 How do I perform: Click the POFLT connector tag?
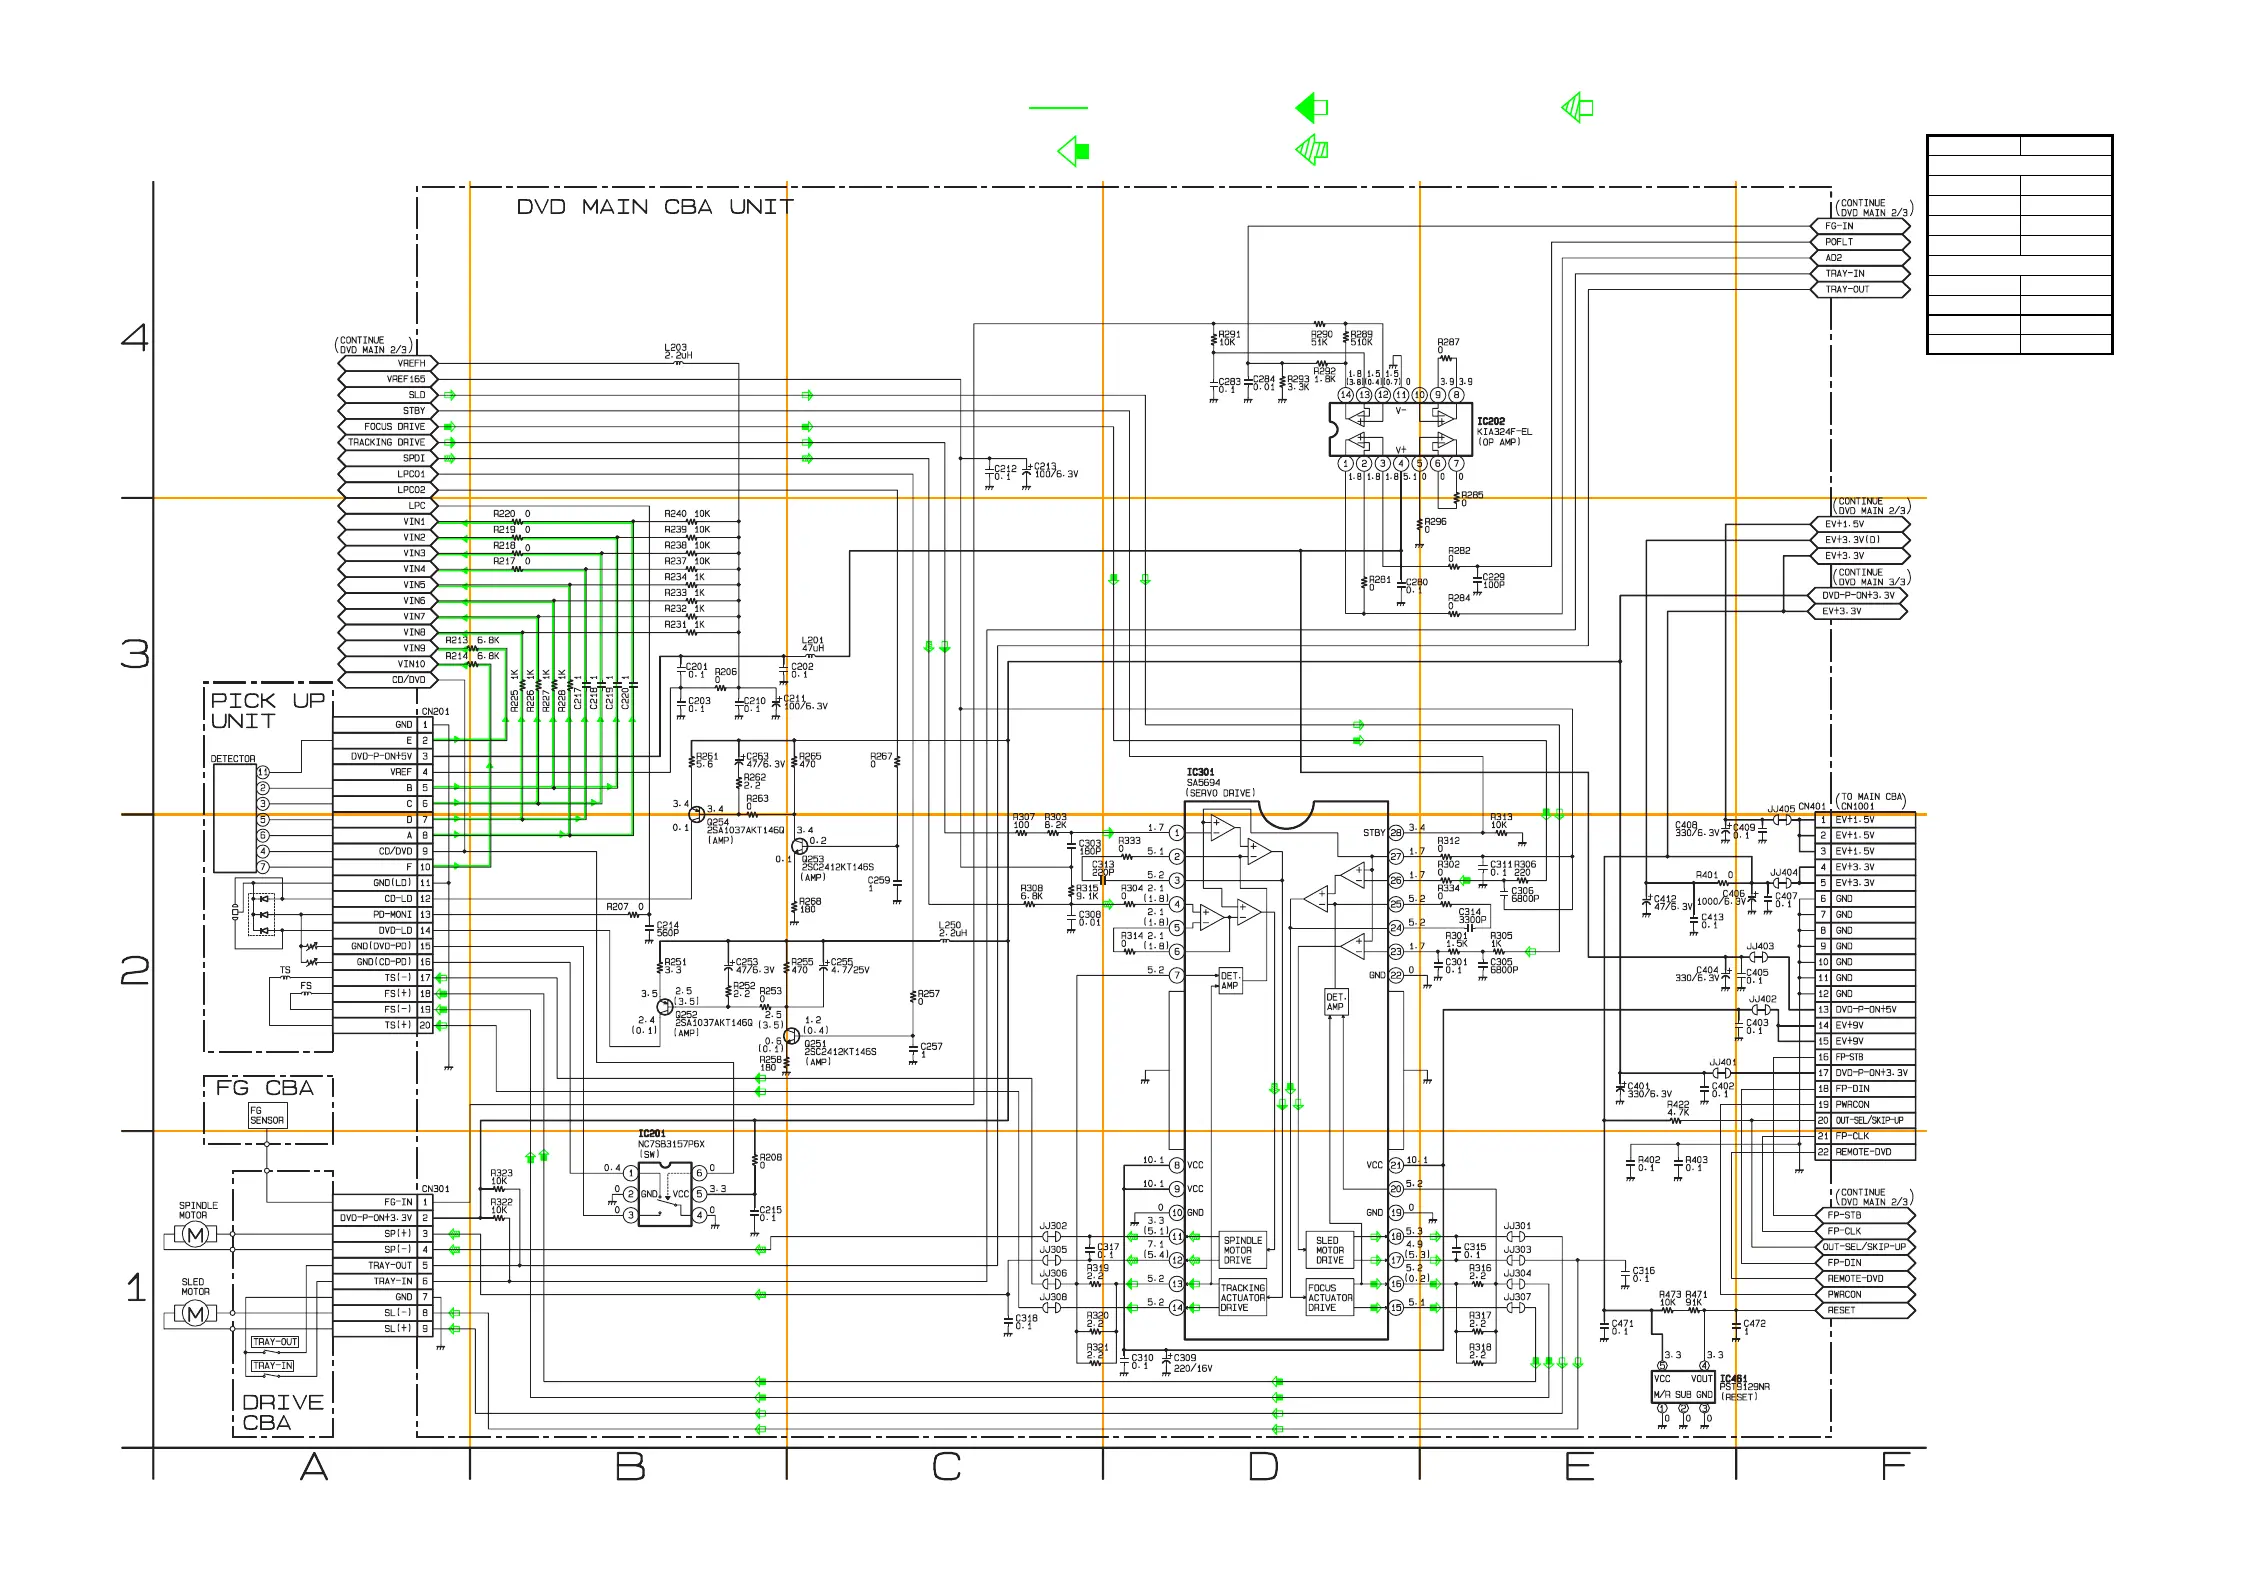(1859, 242)
